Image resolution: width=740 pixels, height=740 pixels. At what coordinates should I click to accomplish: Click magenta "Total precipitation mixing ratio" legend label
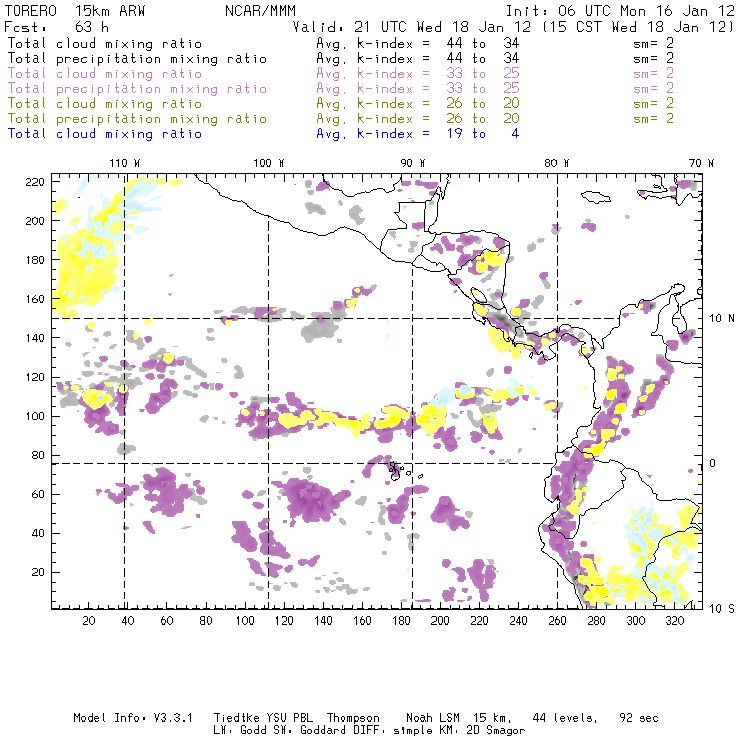(137, 89)
